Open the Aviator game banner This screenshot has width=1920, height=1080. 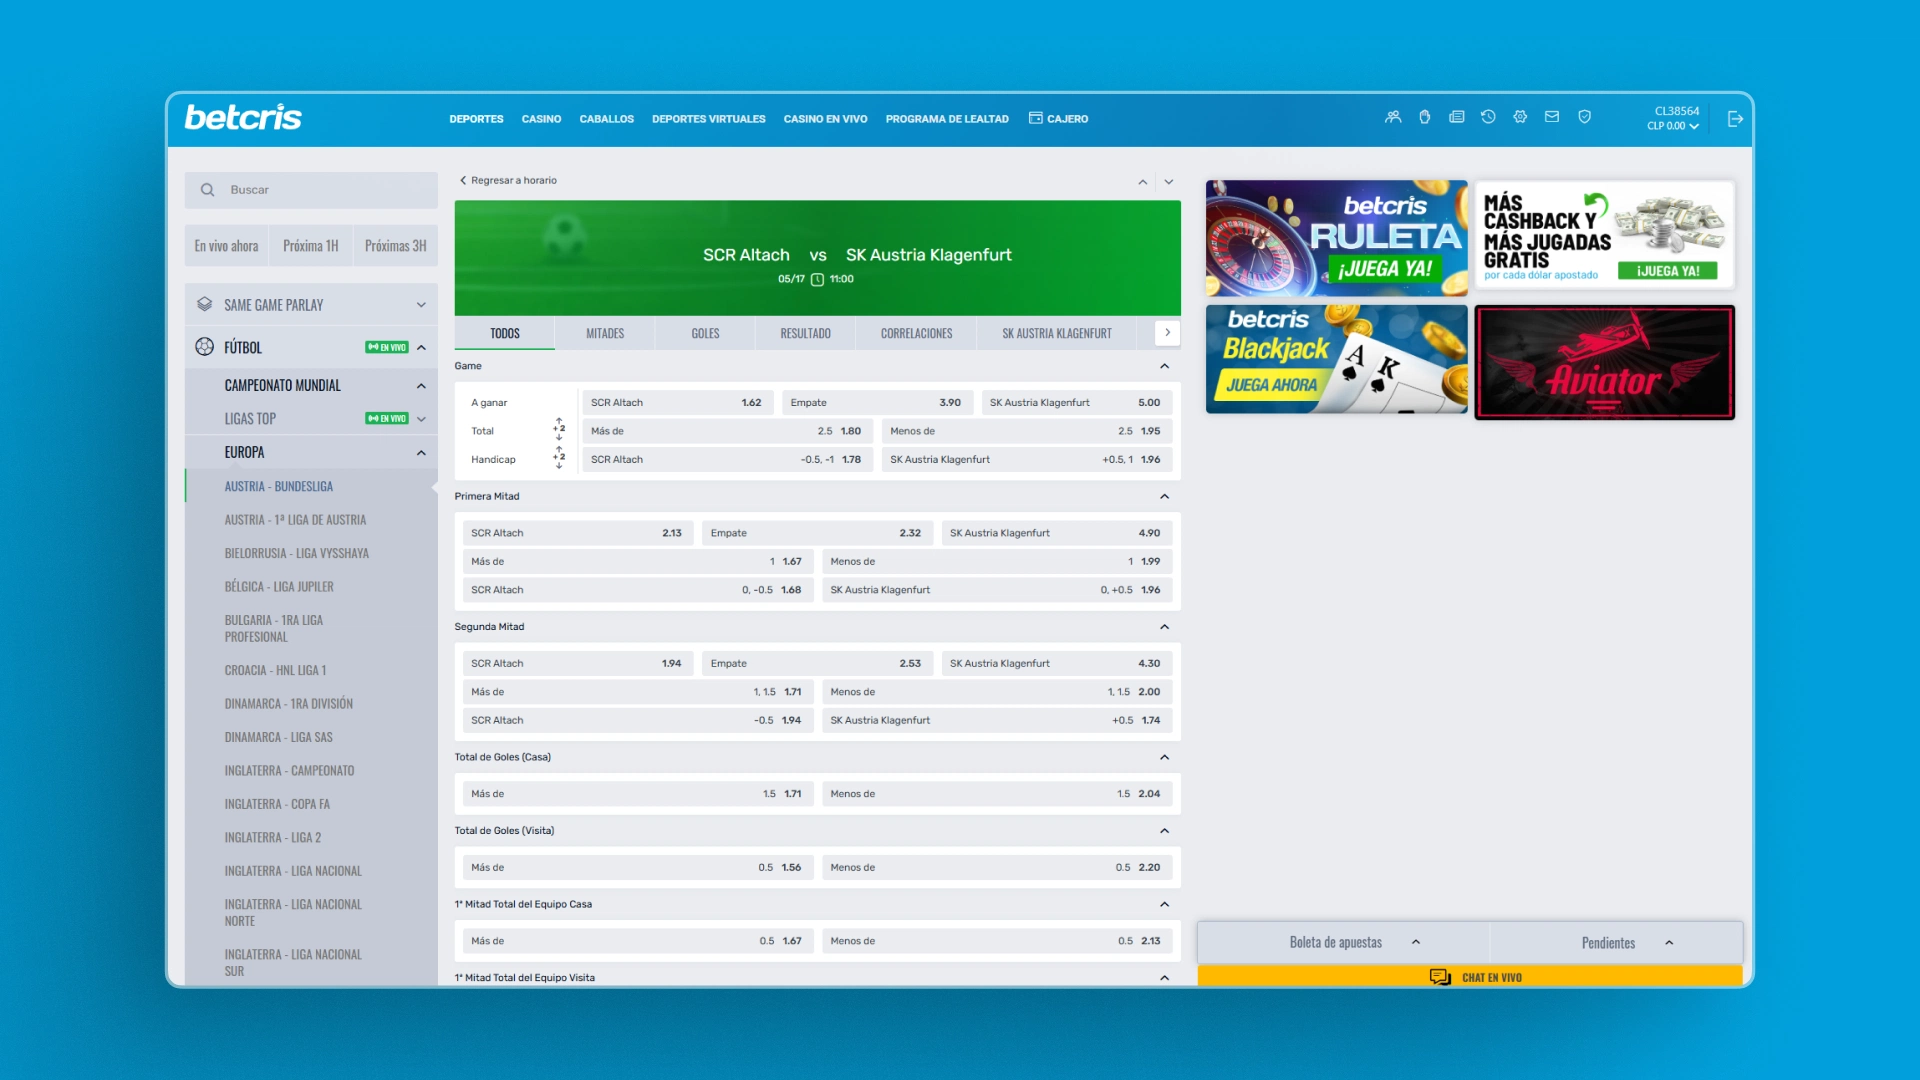1604,362
